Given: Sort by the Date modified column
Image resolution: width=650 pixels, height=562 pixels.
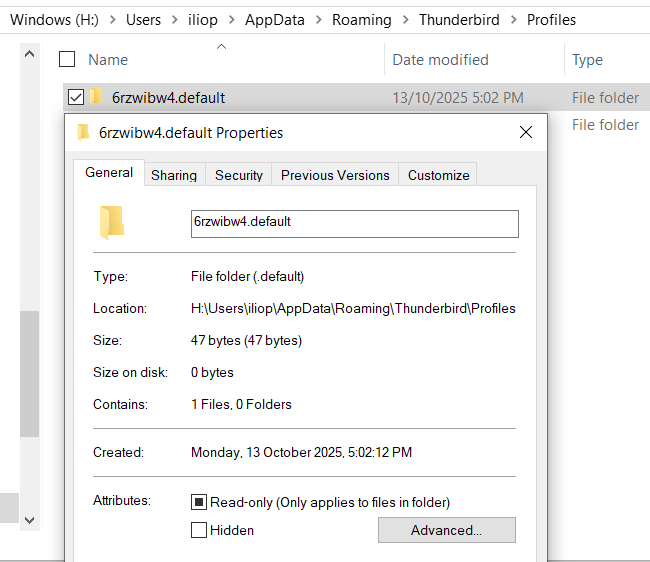Looking at the screenshot, I should [x=440, y=60].
